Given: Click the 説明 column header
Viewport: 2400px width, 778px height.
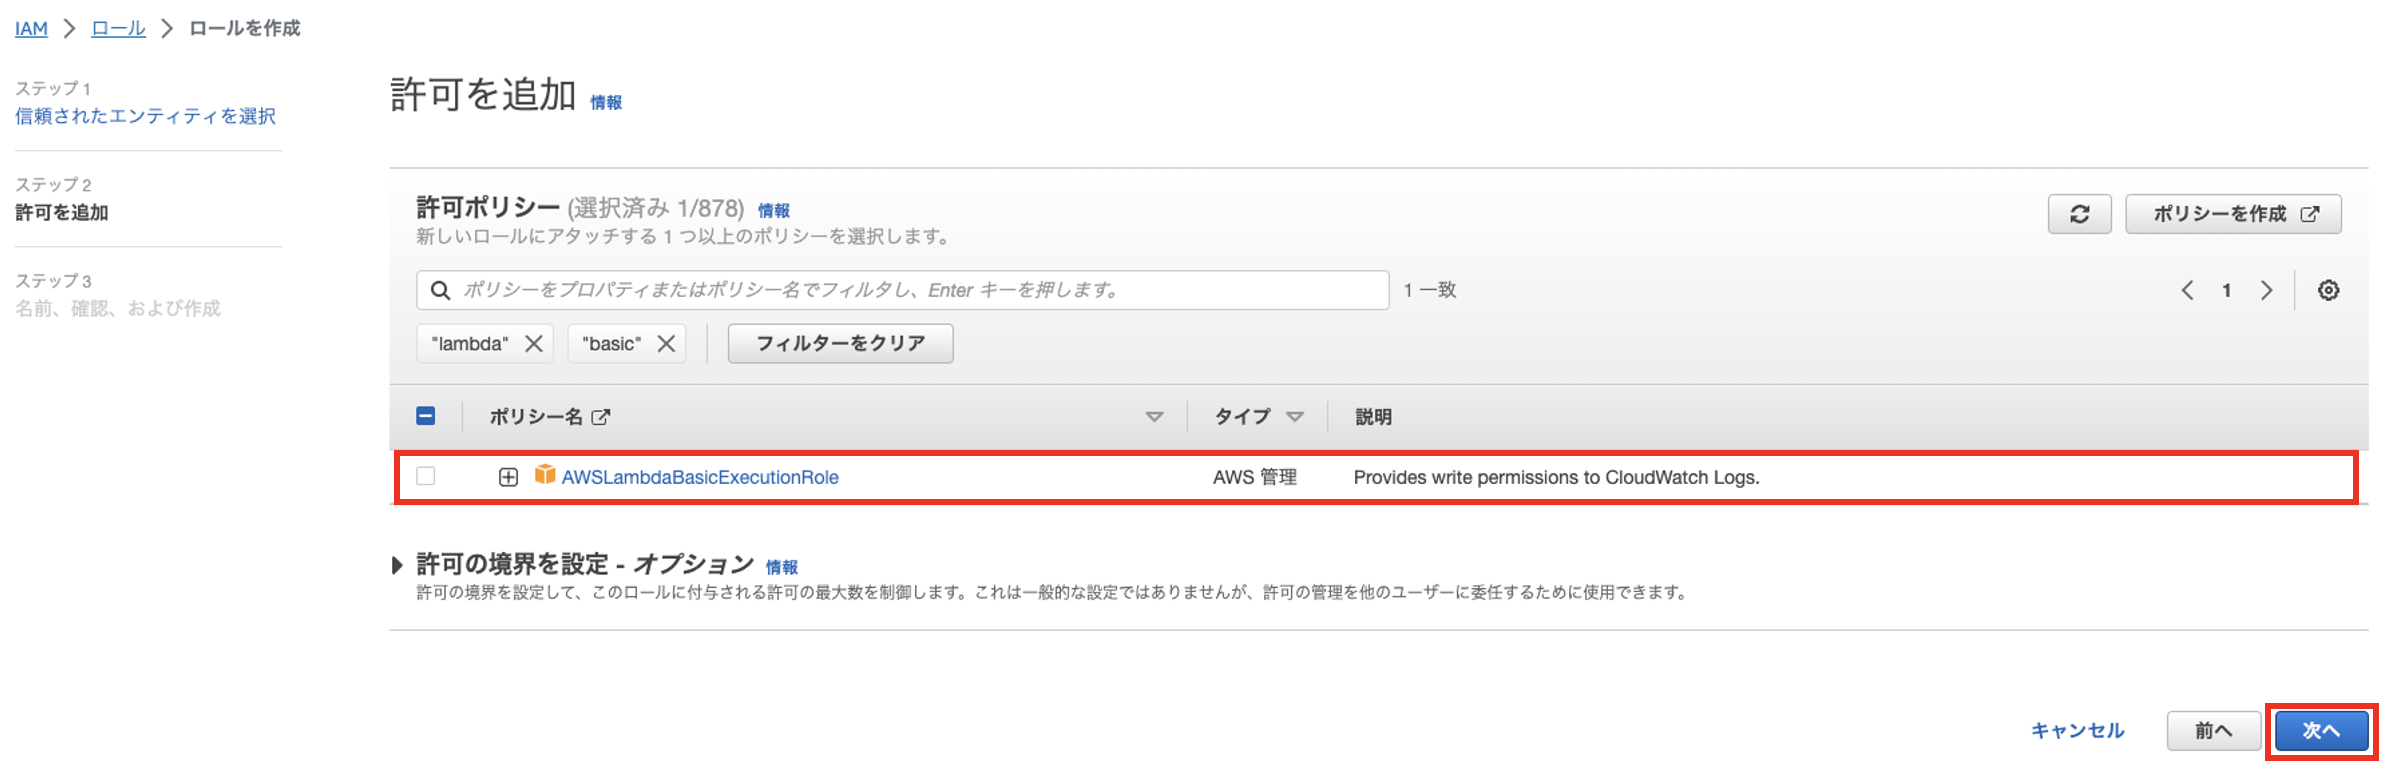Looking at the screenshot, I should point(1373,417).
